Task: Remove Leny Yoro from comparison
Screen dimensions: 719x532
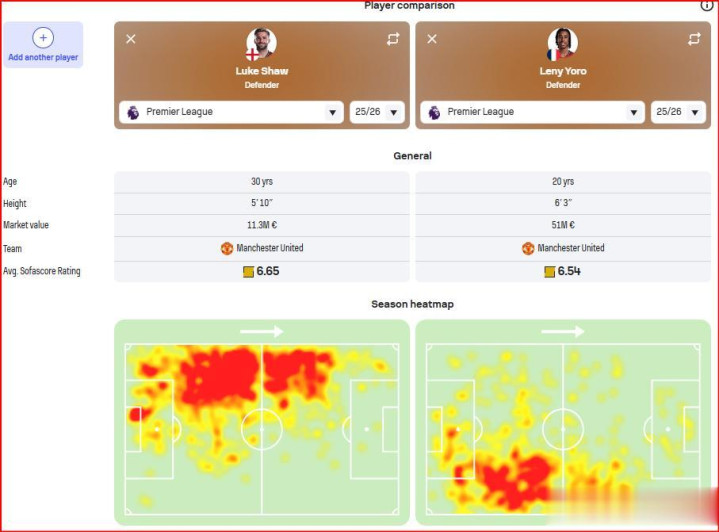Action: coord(432,39)
